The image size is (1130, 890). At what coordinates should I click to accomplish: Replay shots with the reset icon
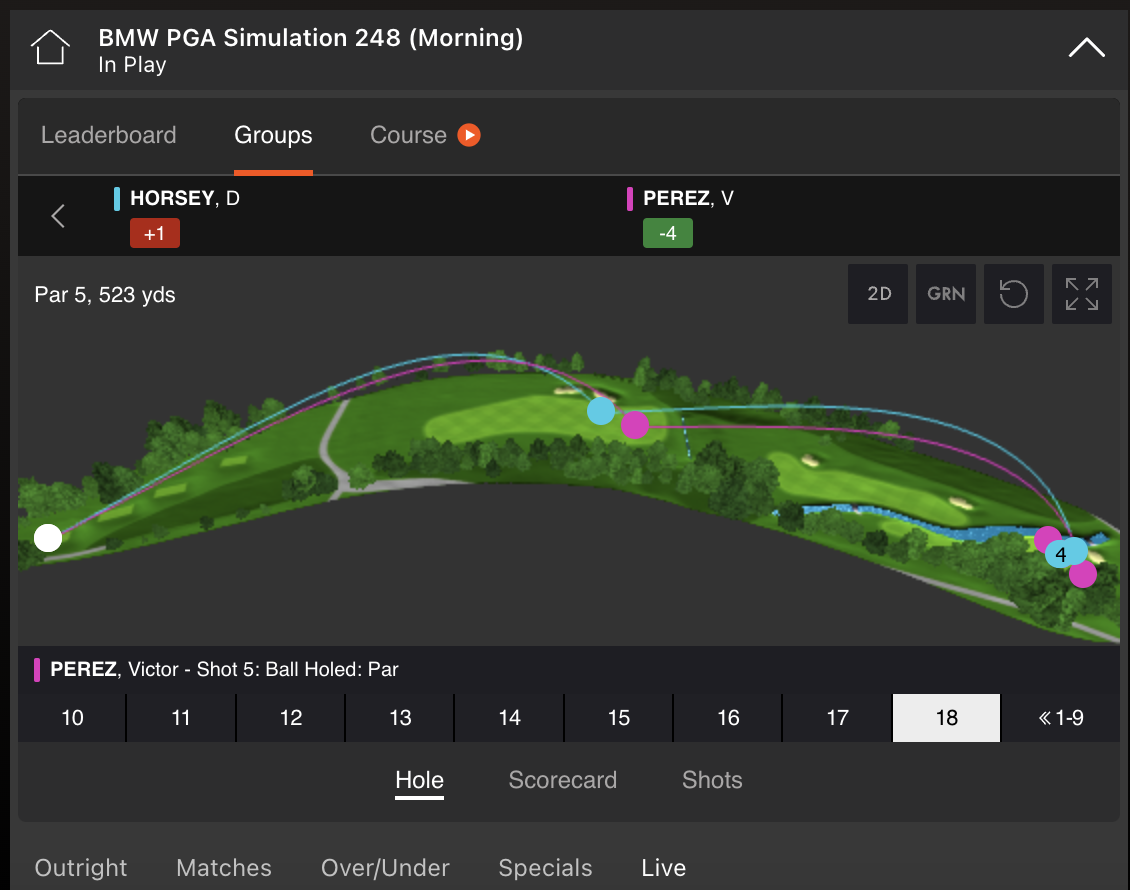(x=1013, y=294)
